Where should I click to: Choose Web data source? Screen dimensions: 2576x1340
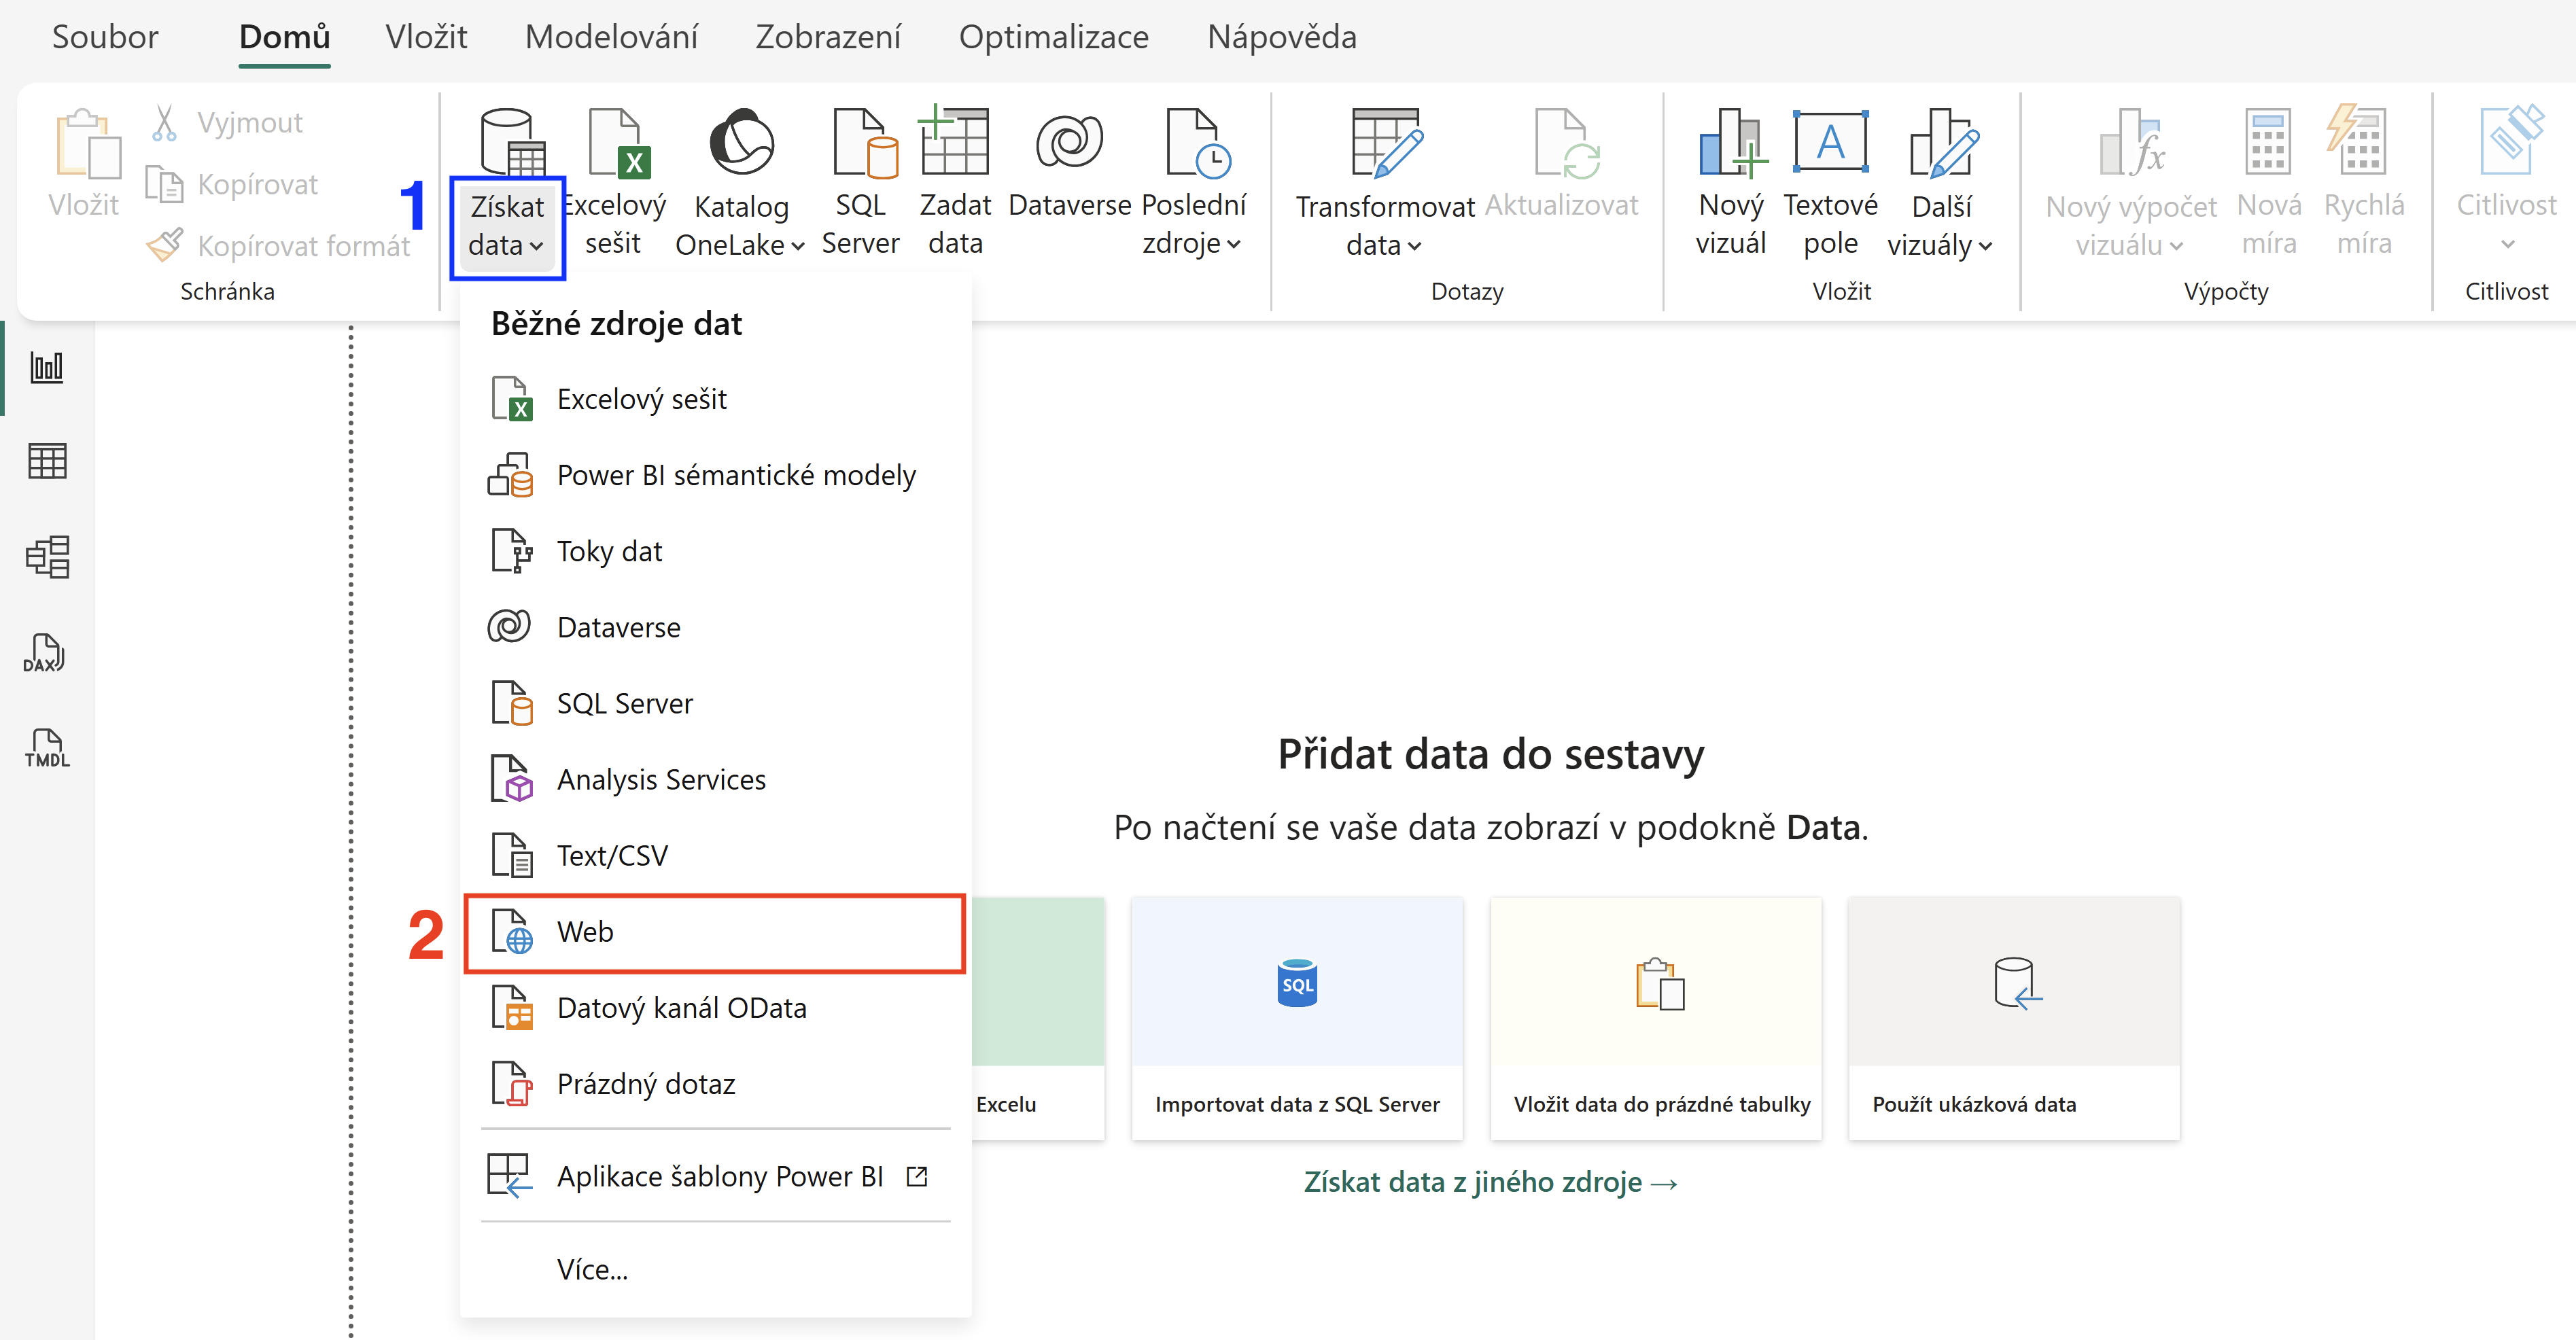coord(716,932)
